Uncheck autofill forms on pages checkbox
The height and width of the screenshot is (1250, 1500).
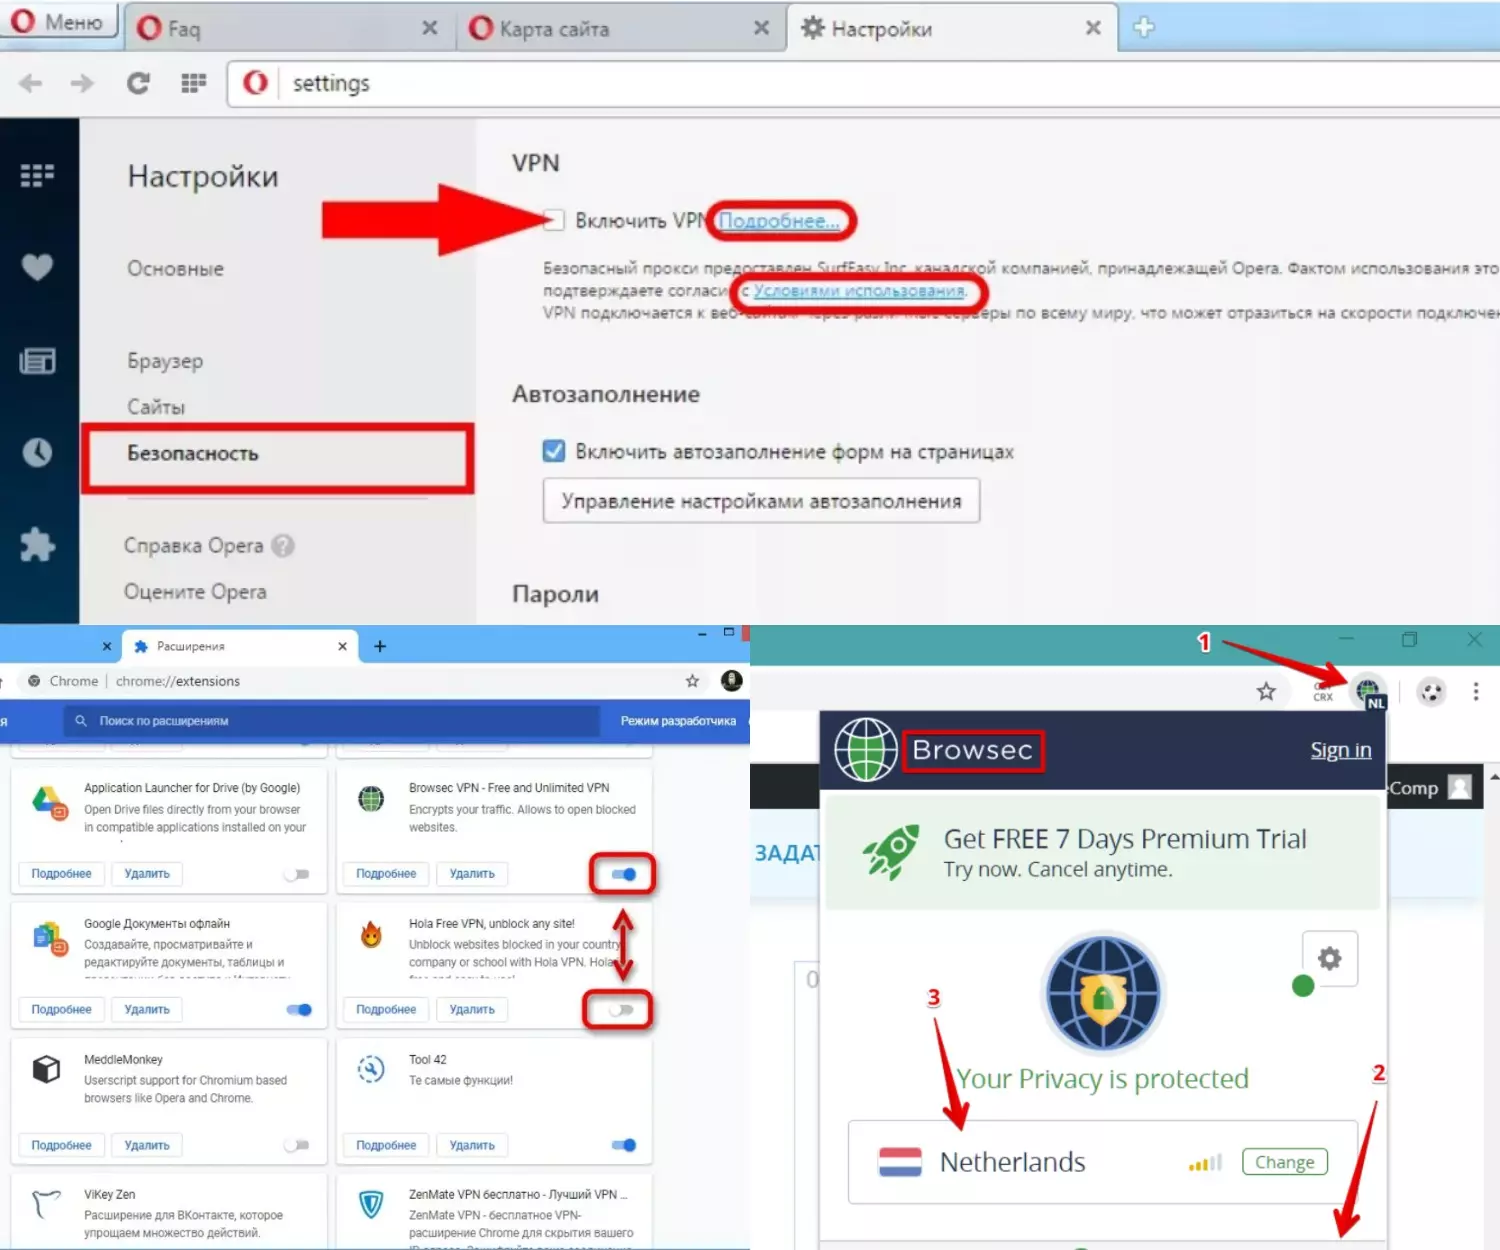(553, 451)
